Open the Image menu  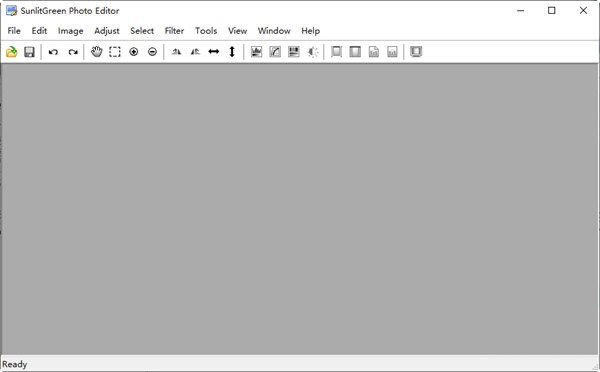[x=70, y=31]
